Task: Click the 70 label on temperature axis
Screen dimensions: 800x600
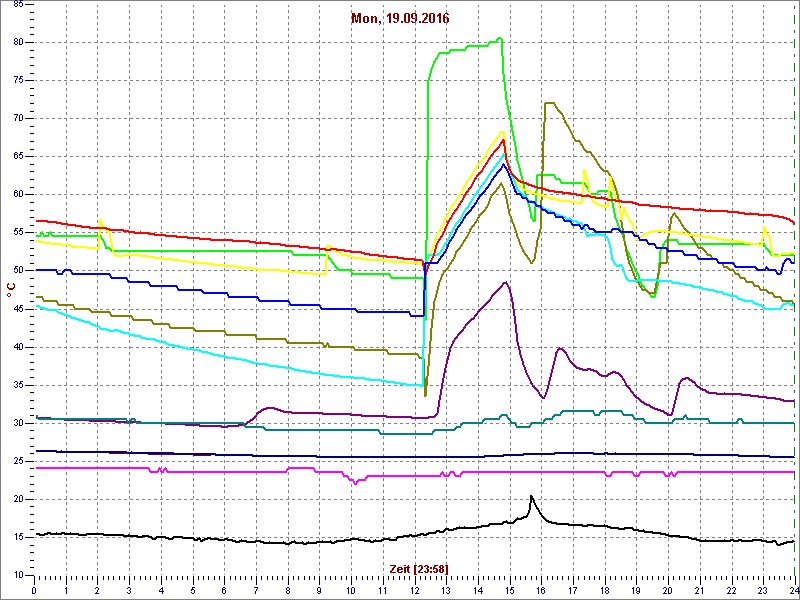Action: click(18, 118)
